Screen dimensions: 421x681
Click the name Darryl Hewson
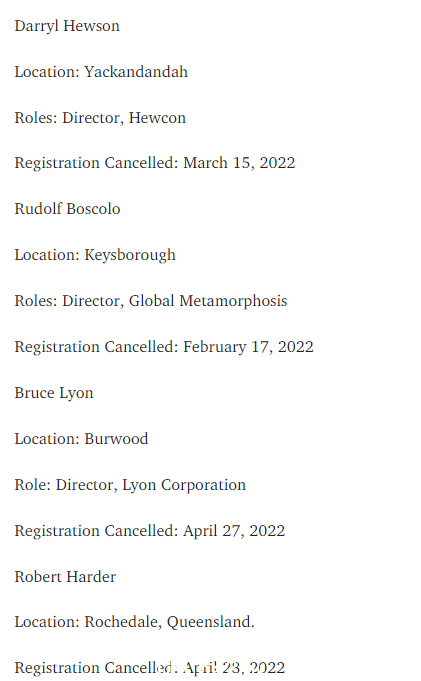67,26
